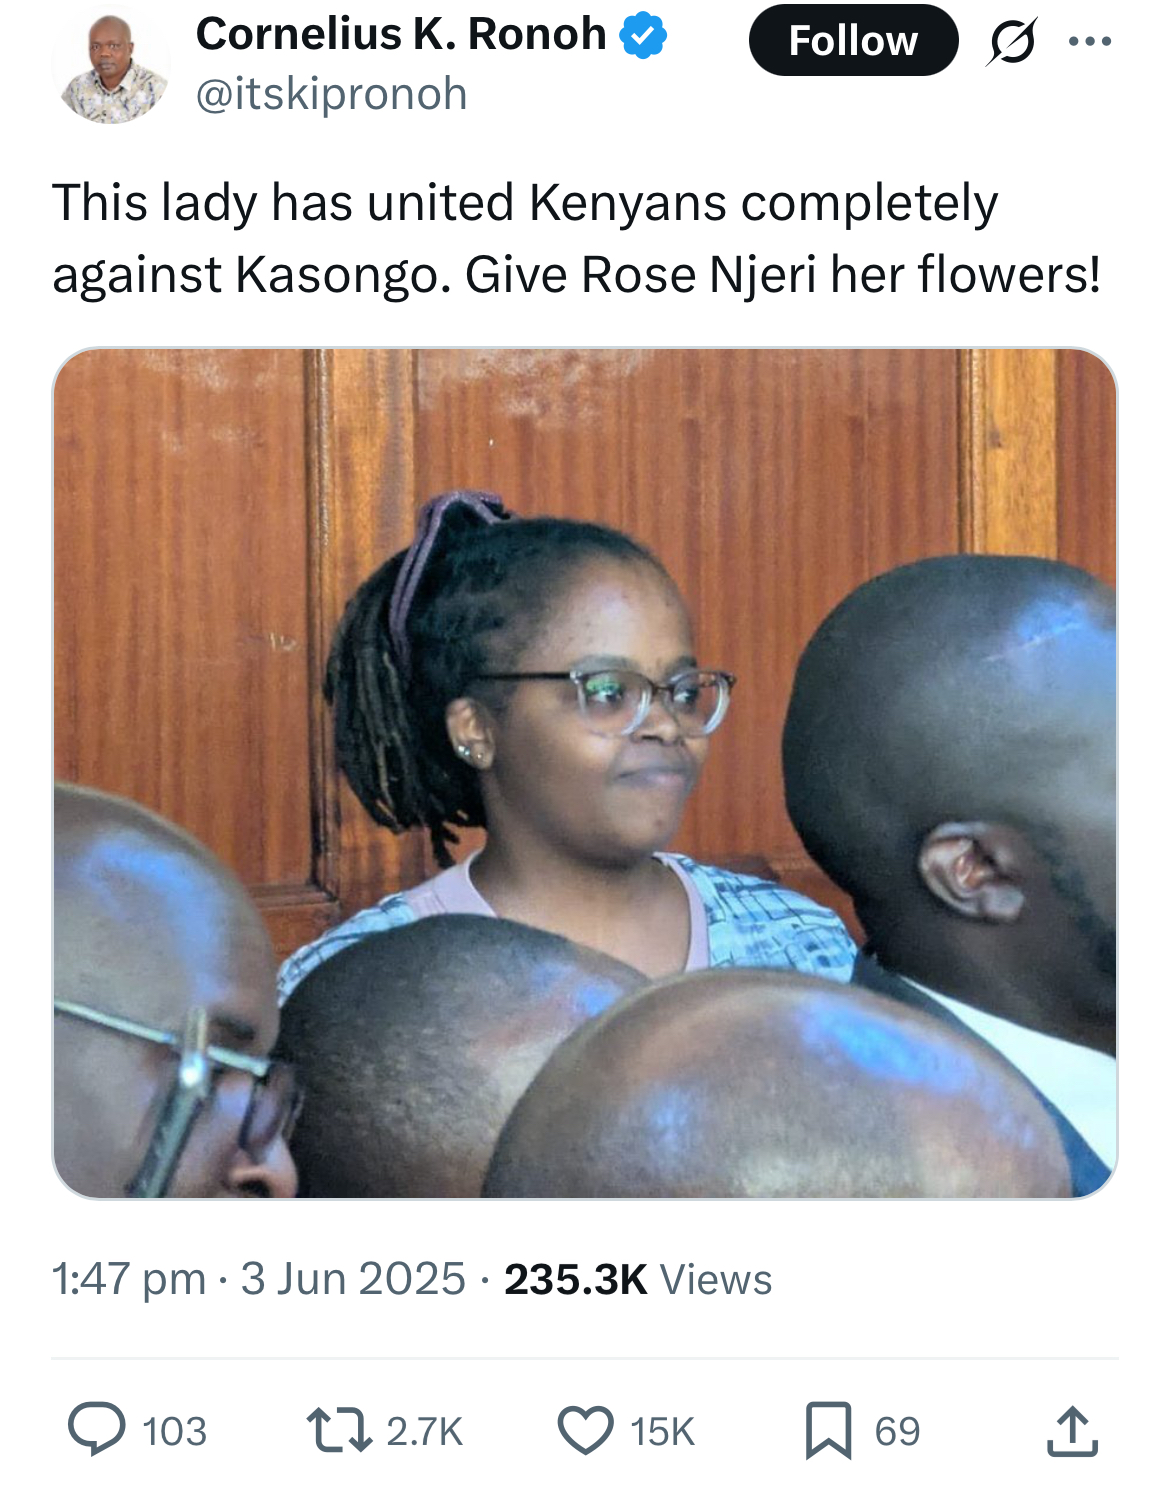The width and height of the screenshot is (1170, 1497).
Task: Open the 1:47 pm timestamp link
Action: (x=129, y=1279)
